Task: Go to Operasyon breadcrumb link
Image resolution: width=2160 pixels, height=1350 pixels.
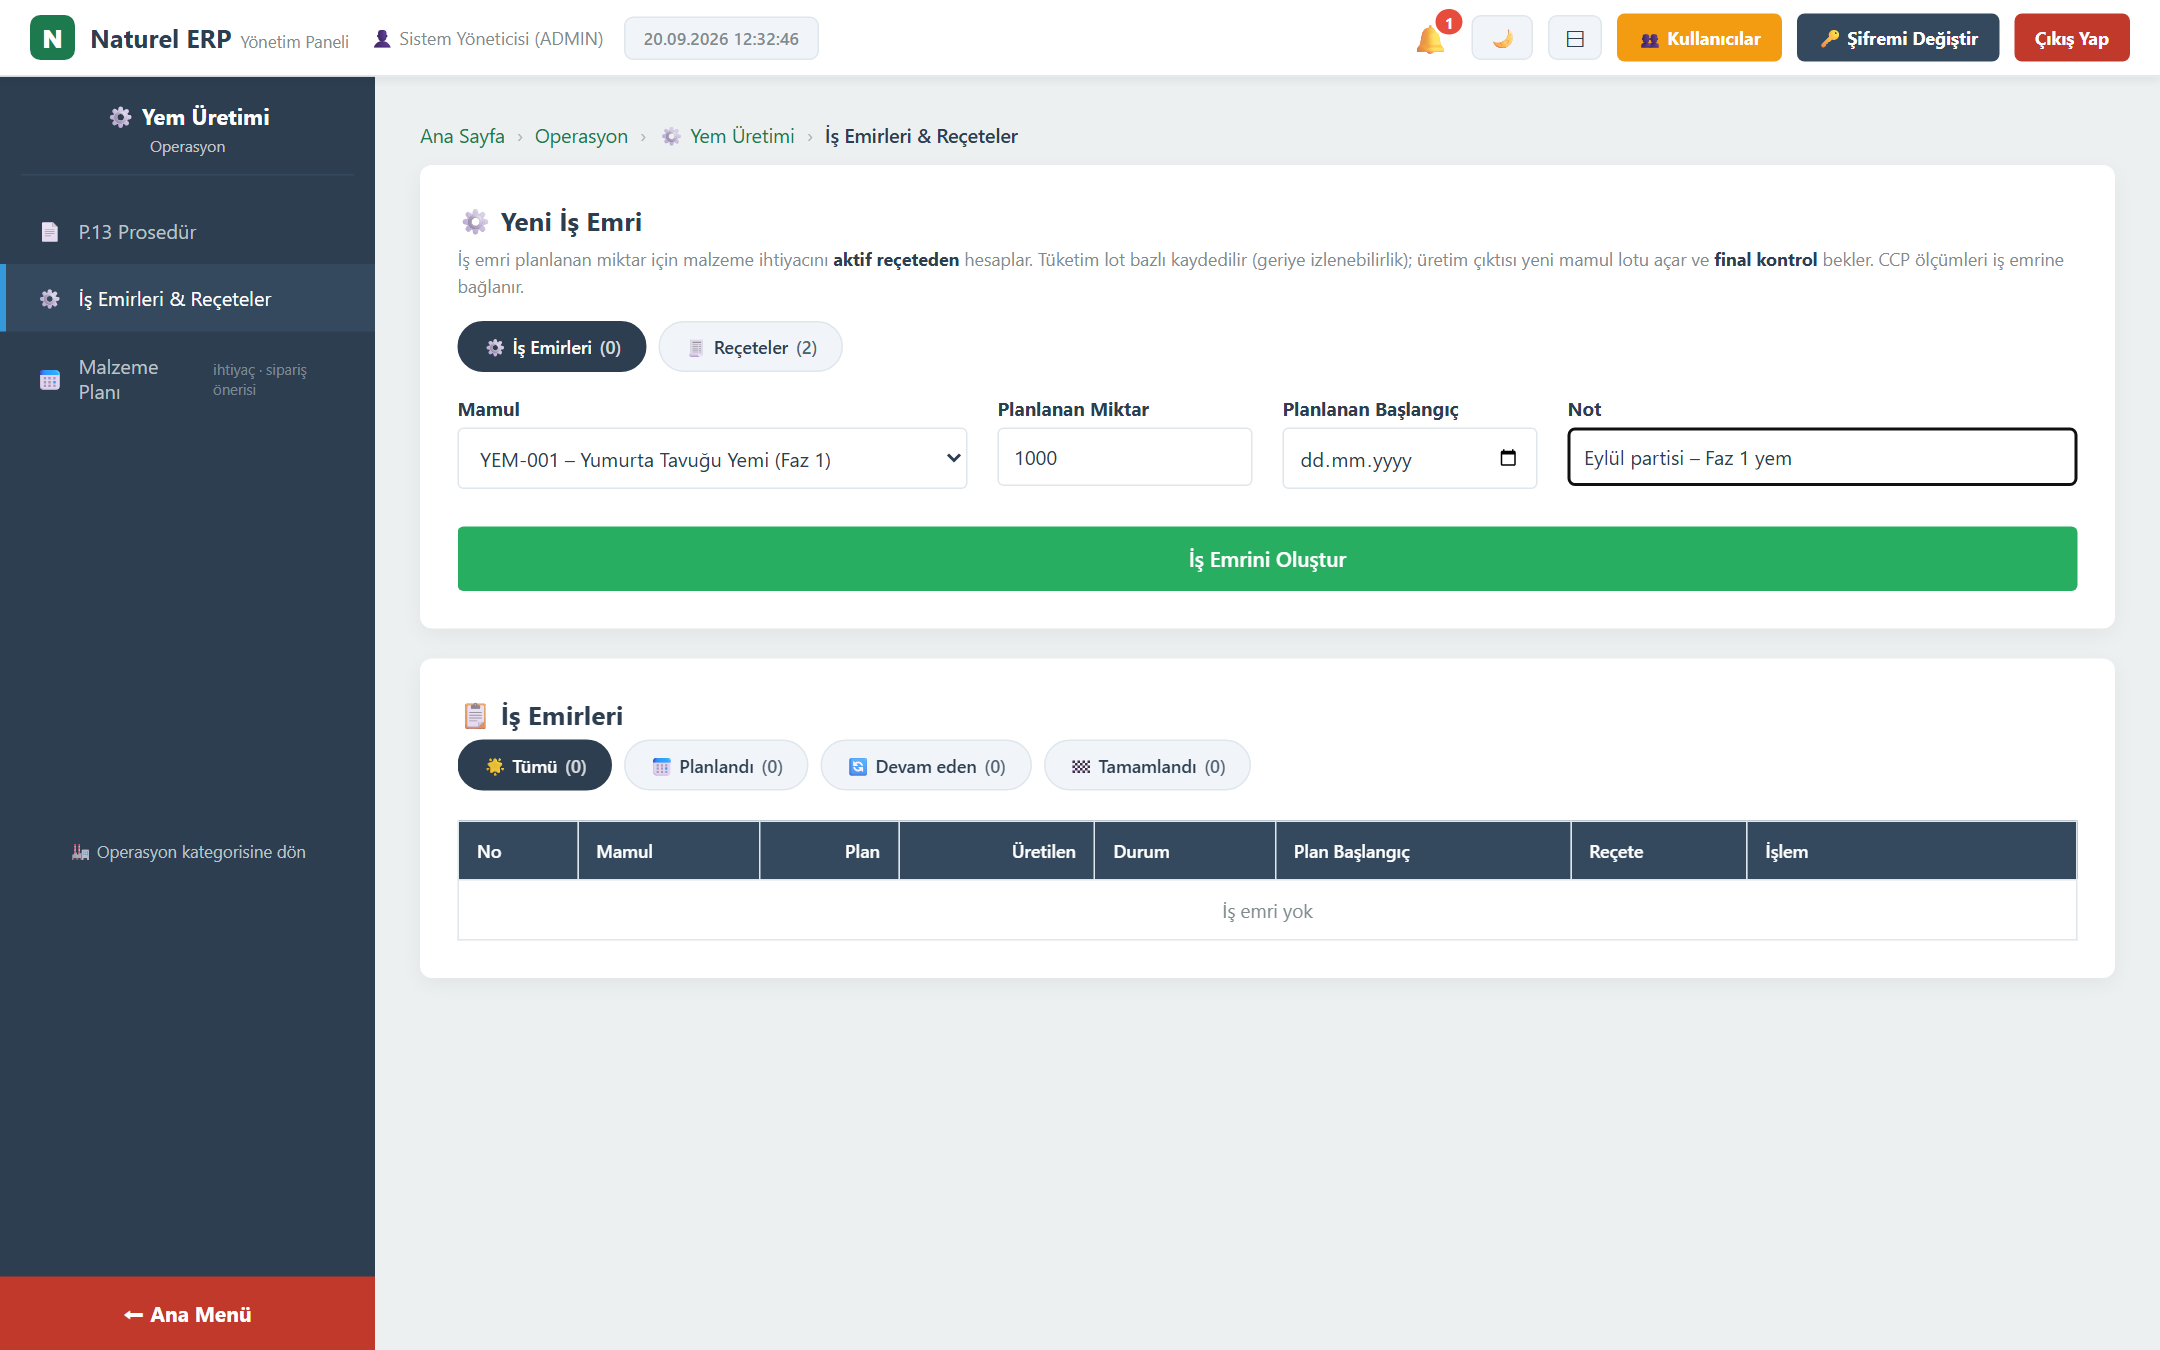Action: click(x=581, y=136)
